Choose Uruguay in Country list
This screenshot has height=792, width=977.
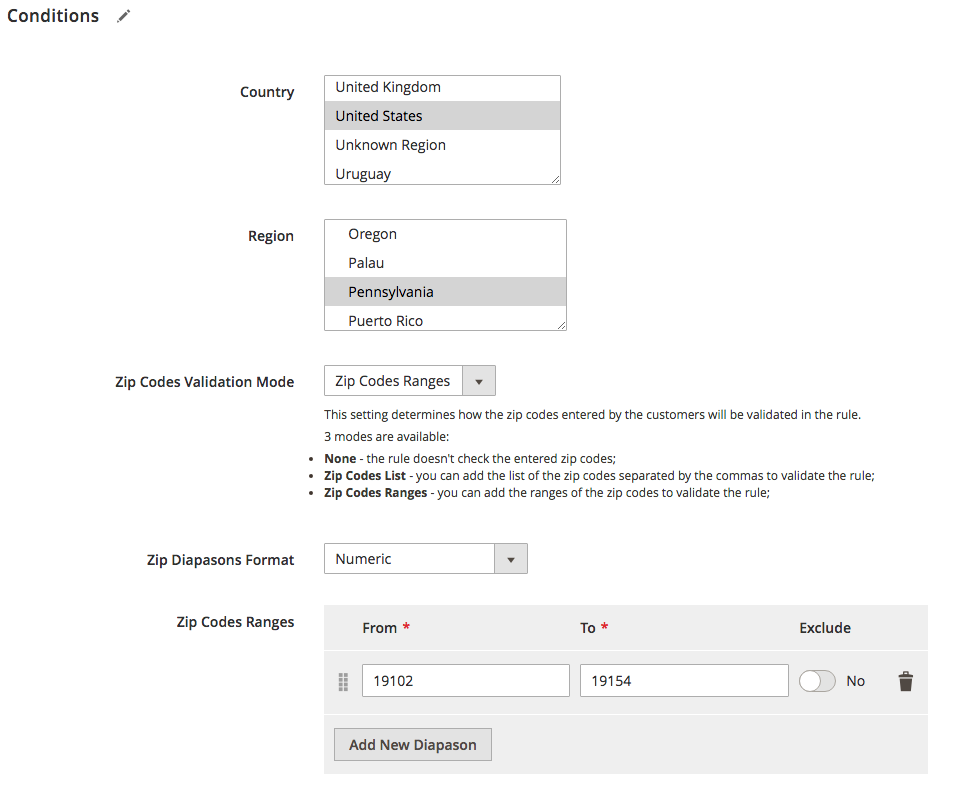pyautogui.click(x=442, y=173)
